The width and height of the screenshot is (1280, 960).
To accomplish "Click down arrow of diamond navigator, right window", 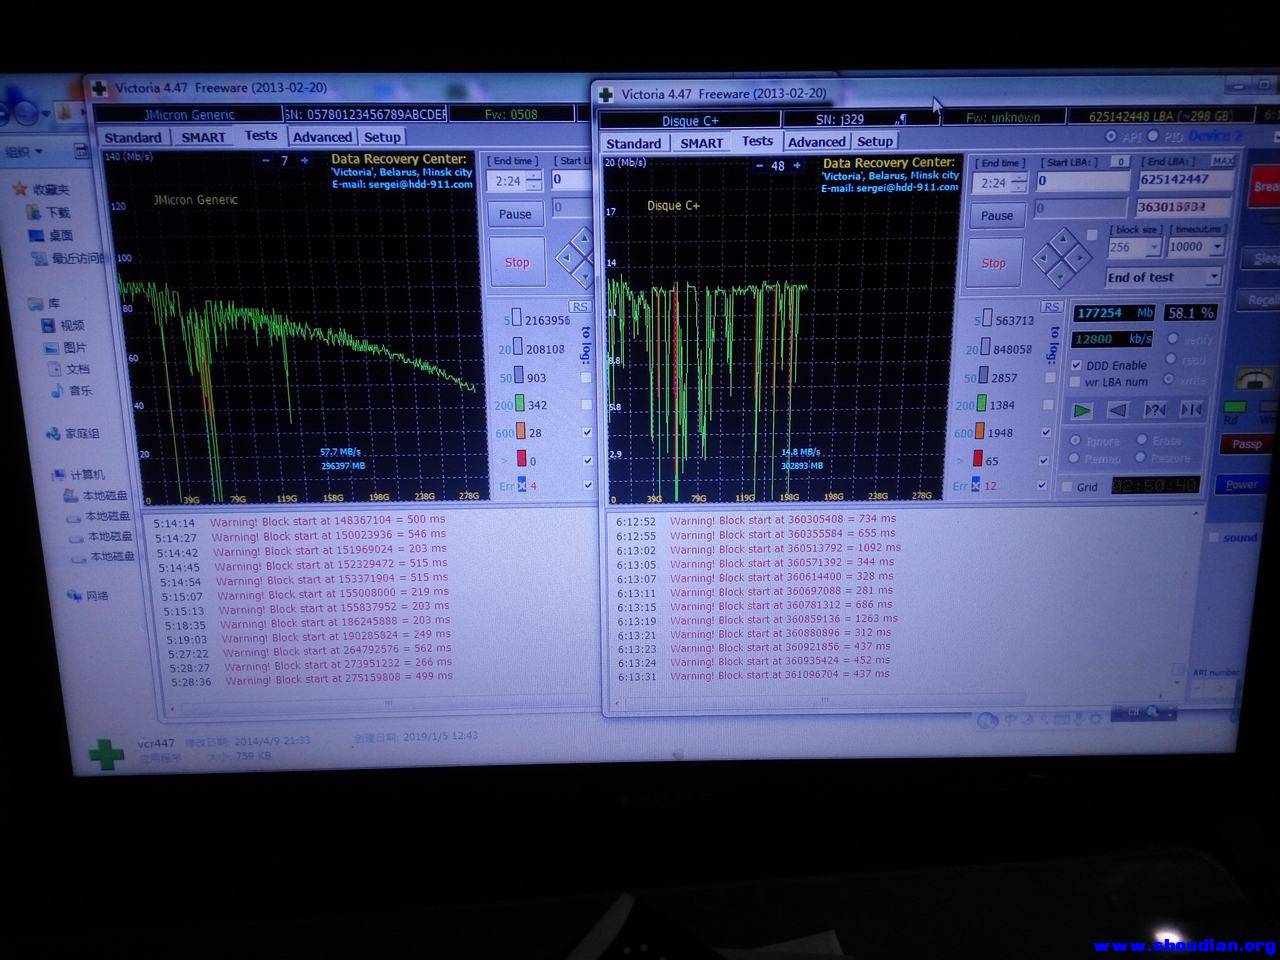I will [1062, 276].
